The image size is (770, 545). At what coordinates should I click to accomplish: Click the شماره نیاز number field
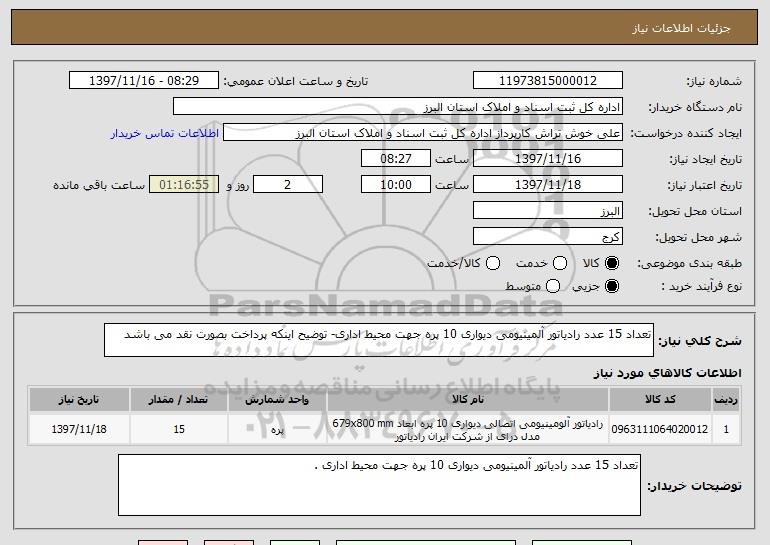pyautogui.click(x=547, y=81)
